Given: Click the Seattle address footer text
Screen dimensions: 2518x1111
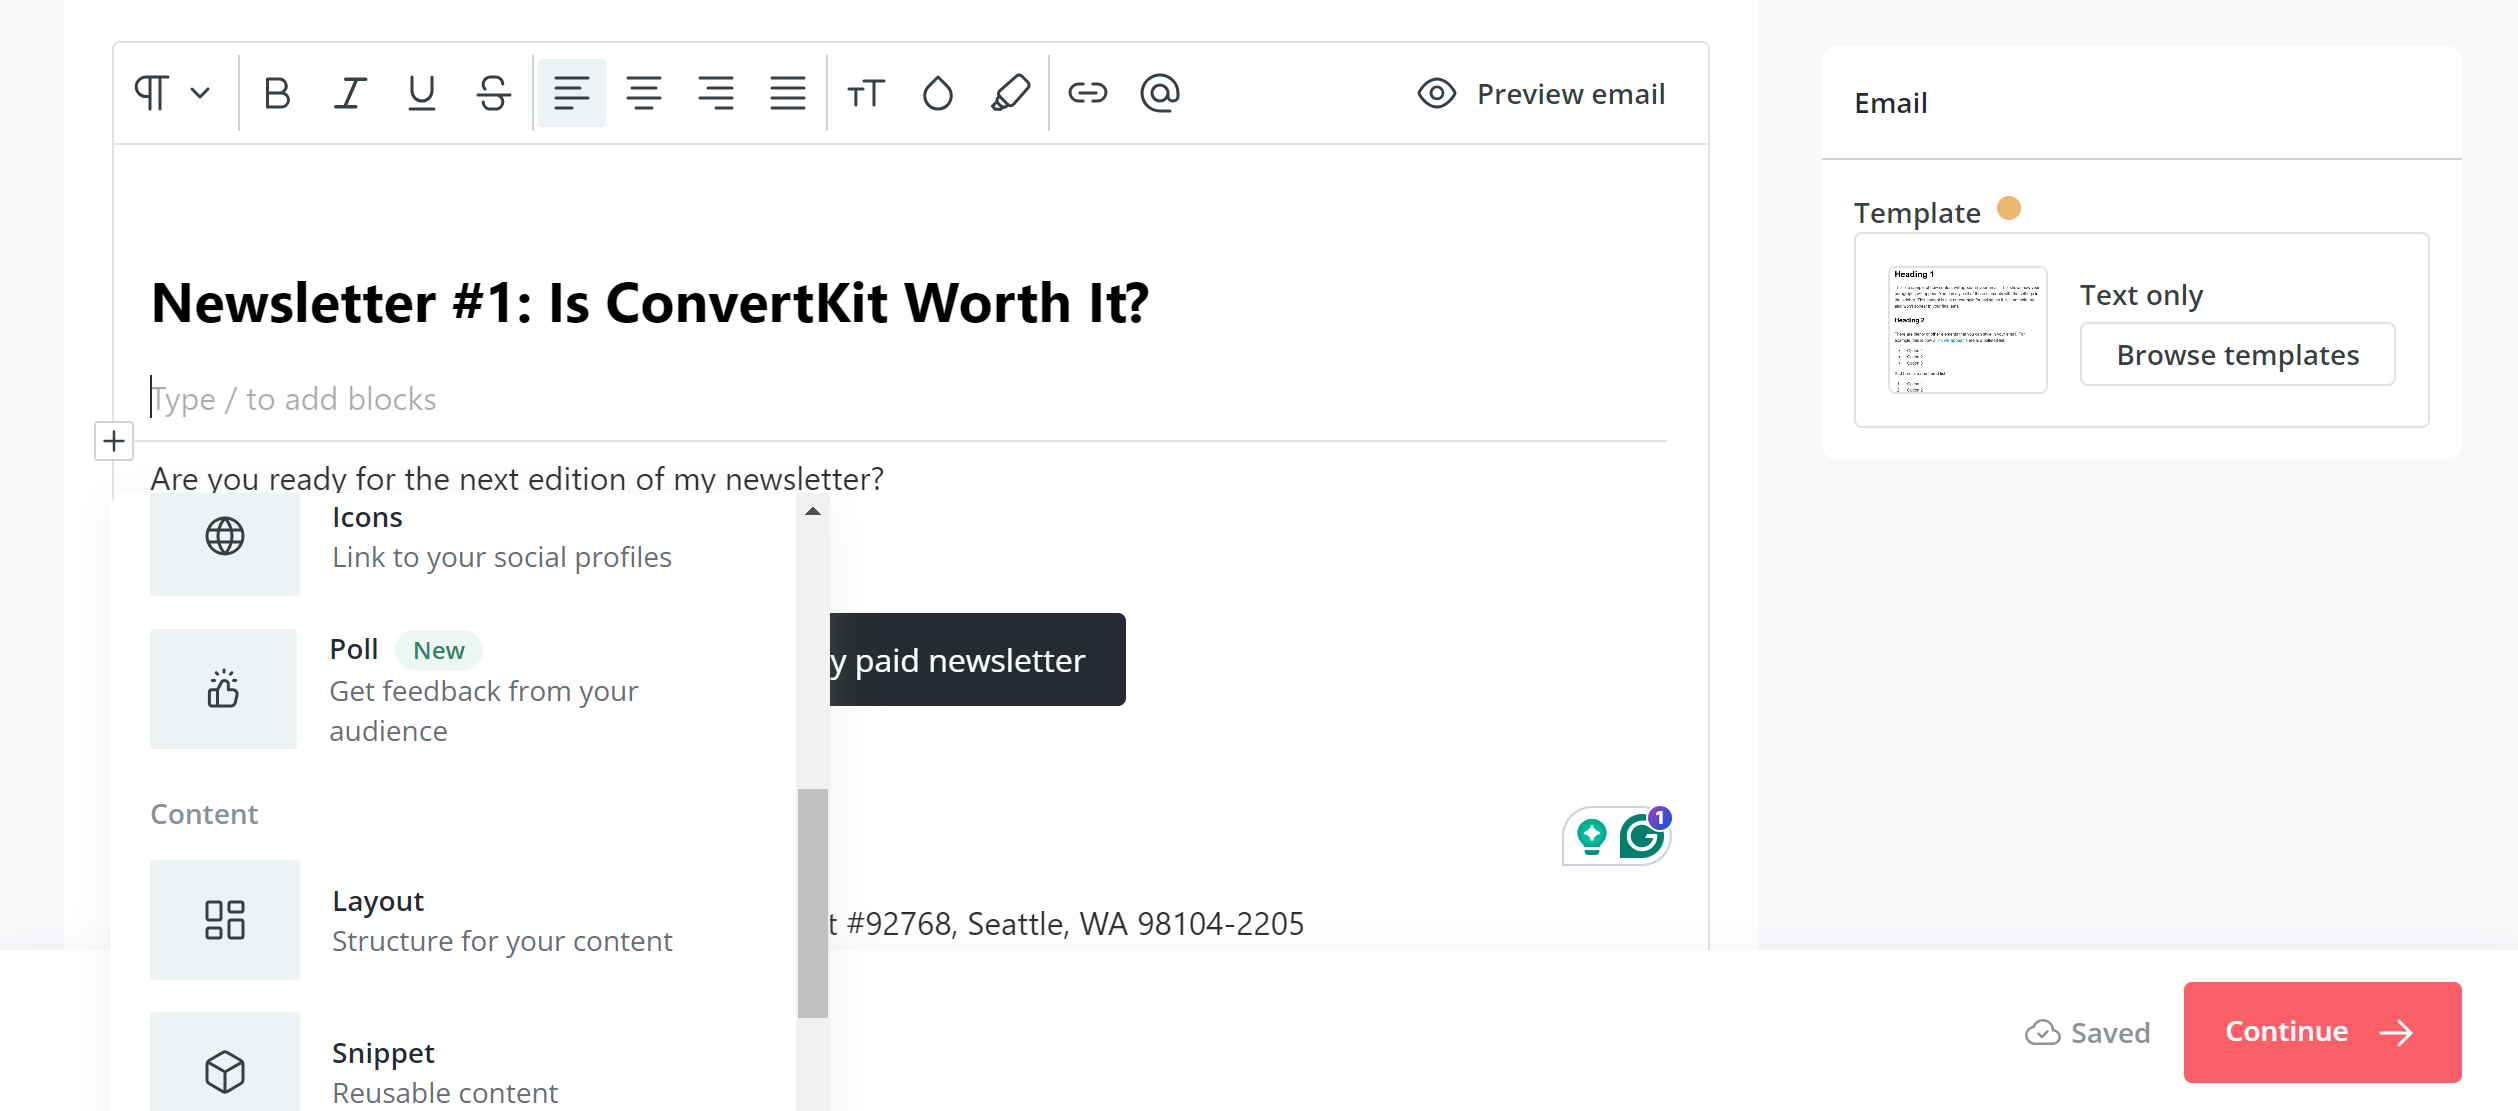Looking at the screenshot, I should pyautogui.click(x=1066, y=923).
